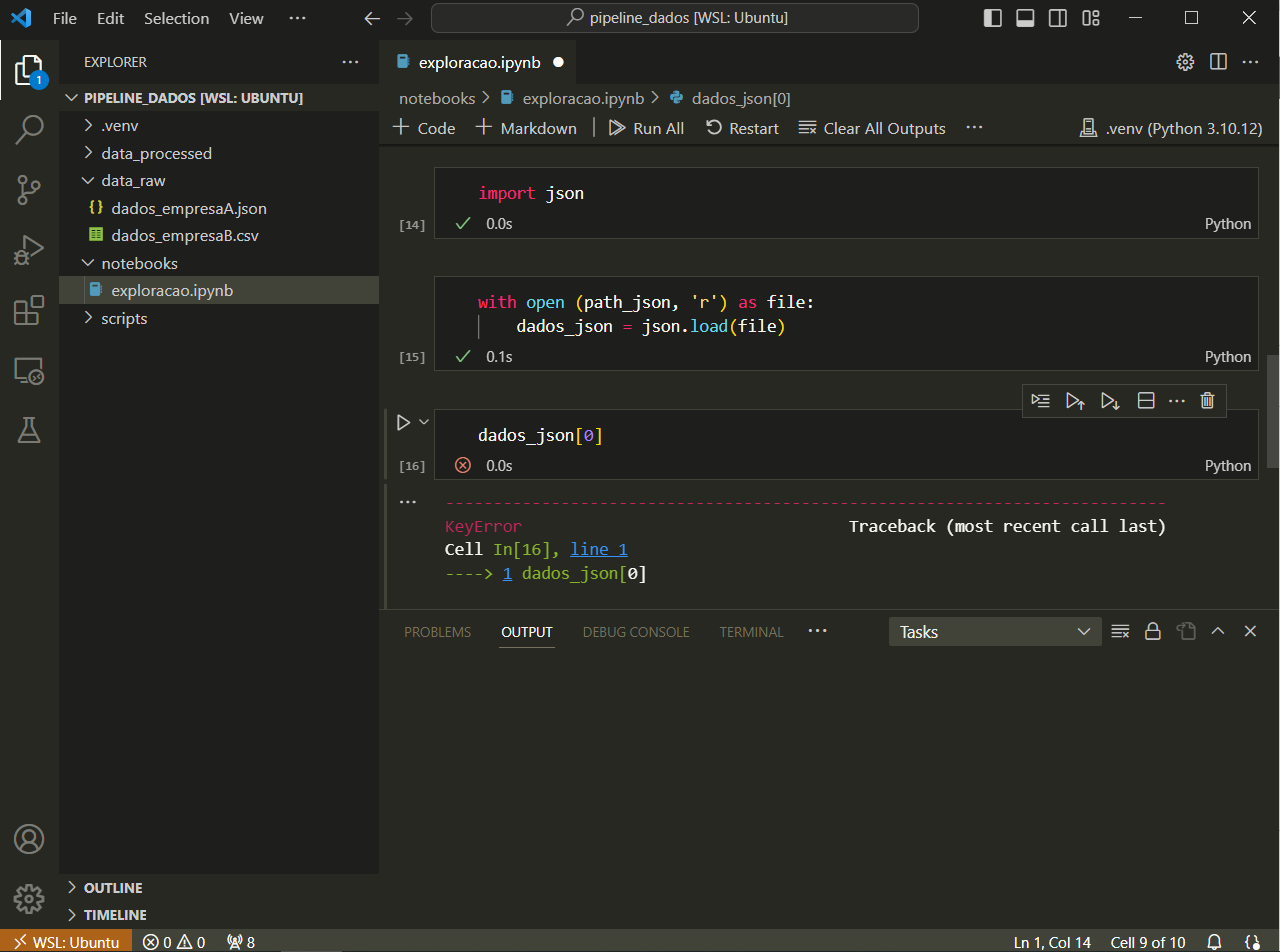Execute above cells icon in cell toolbar
Image resolution: width=1280 pixels, height=952 pixels.
coord(1075,400)
